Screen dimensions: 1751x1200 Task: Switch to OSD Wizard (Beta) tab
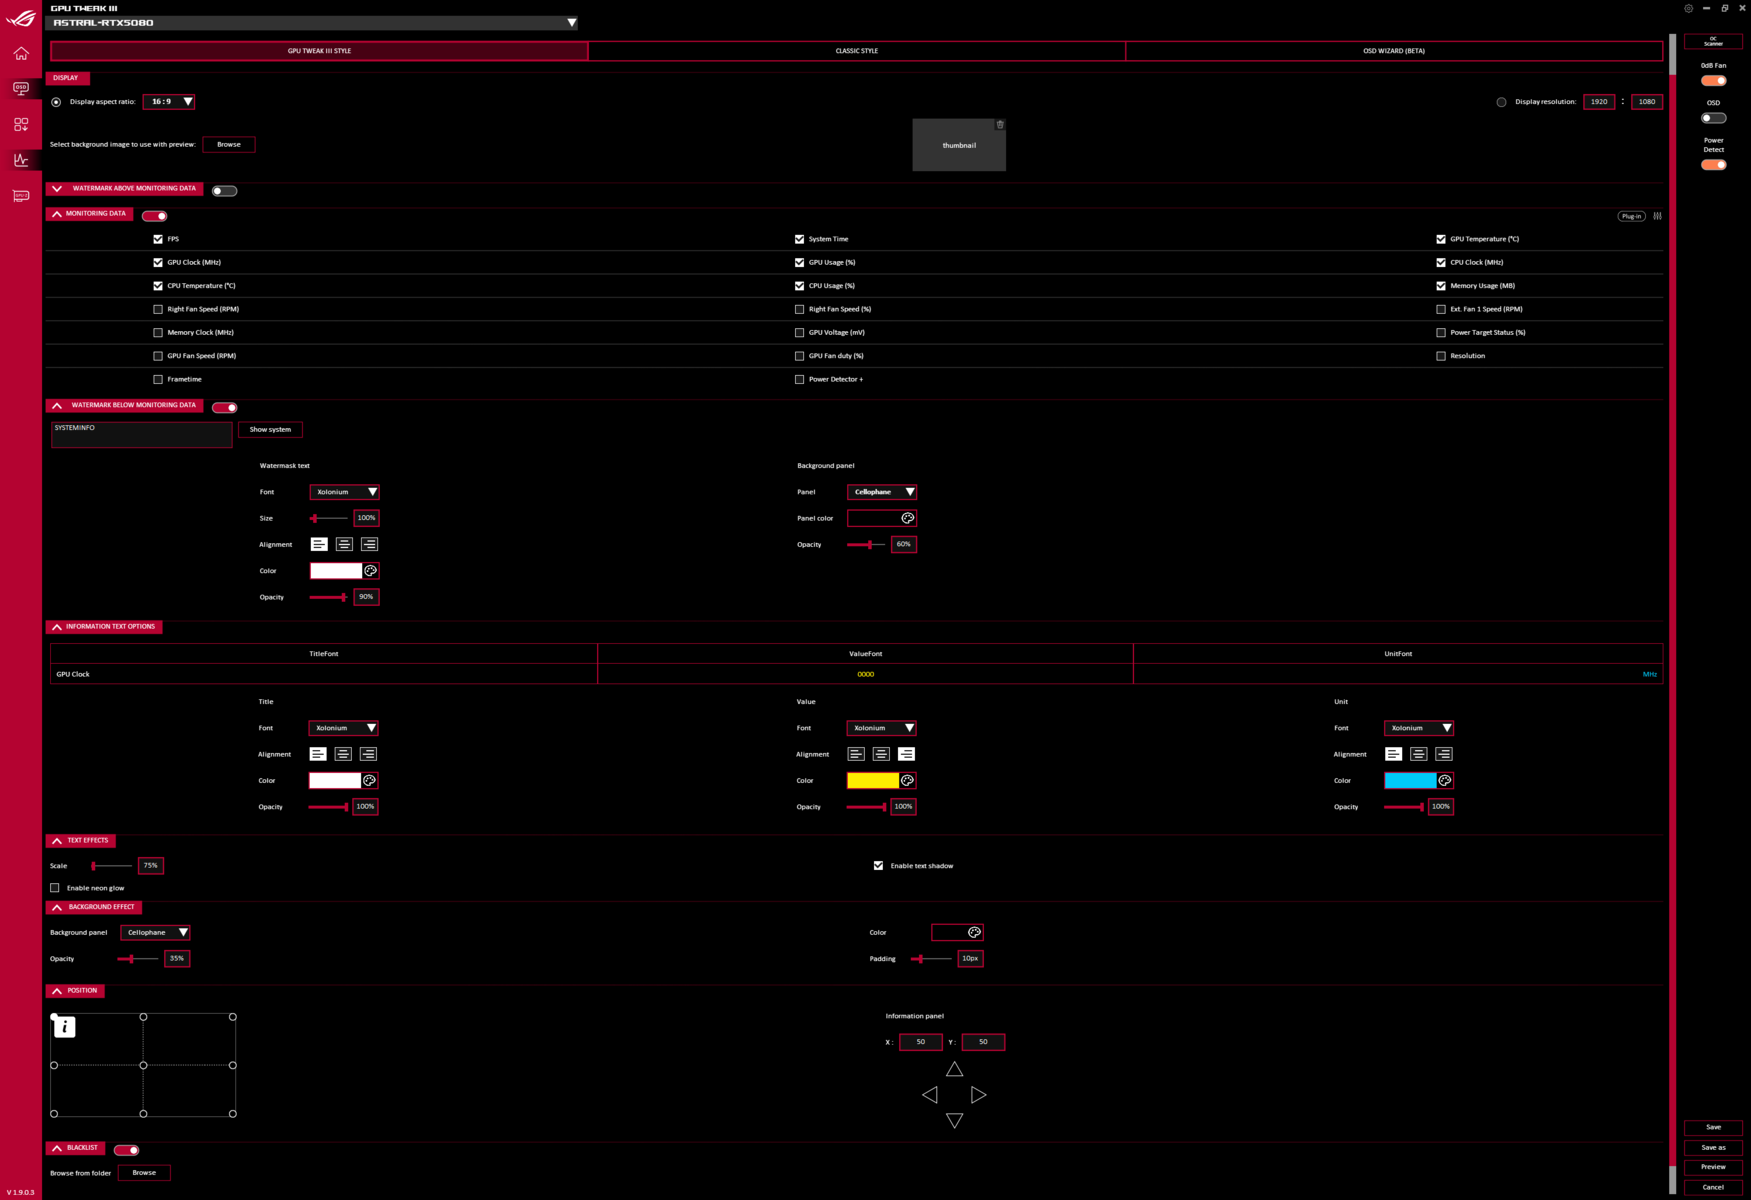[1393, 51]
